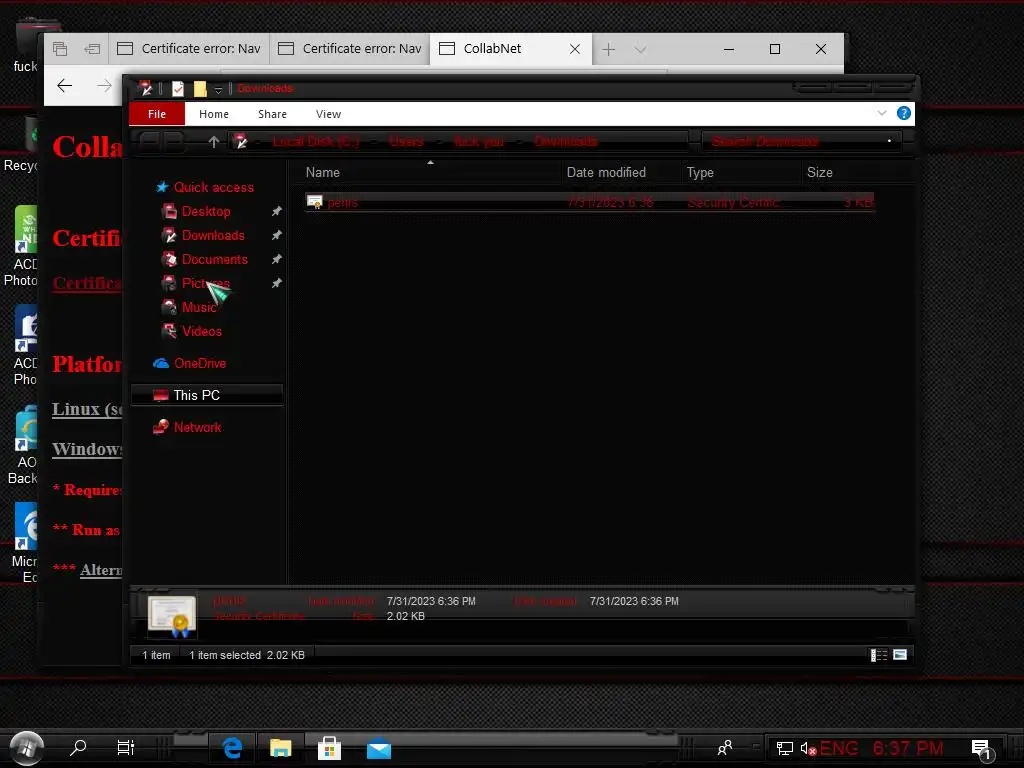
Task: Open a new tab in the Edge window
Action: coord(608,49)
